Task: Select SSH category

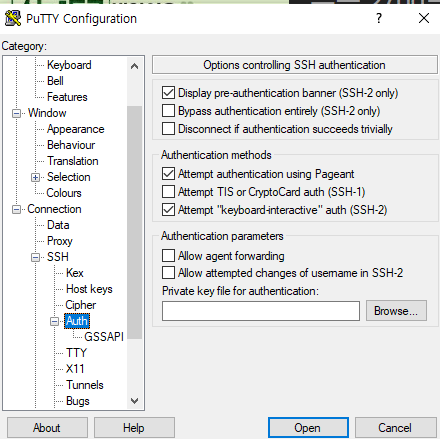Action: 58,257
